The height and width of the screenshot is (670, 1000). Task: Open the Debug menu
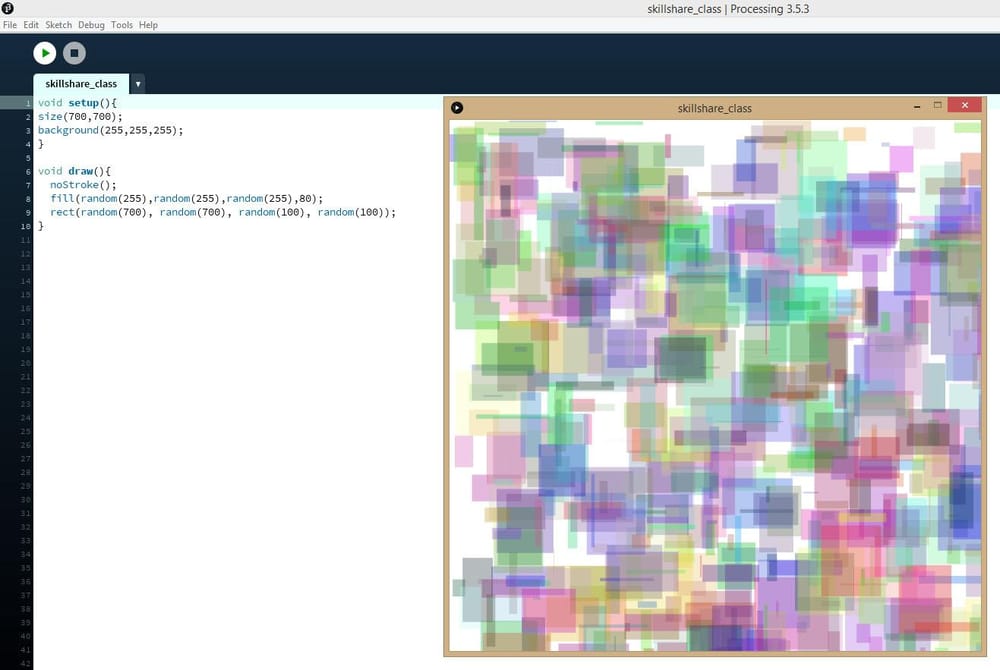point(91,25)
